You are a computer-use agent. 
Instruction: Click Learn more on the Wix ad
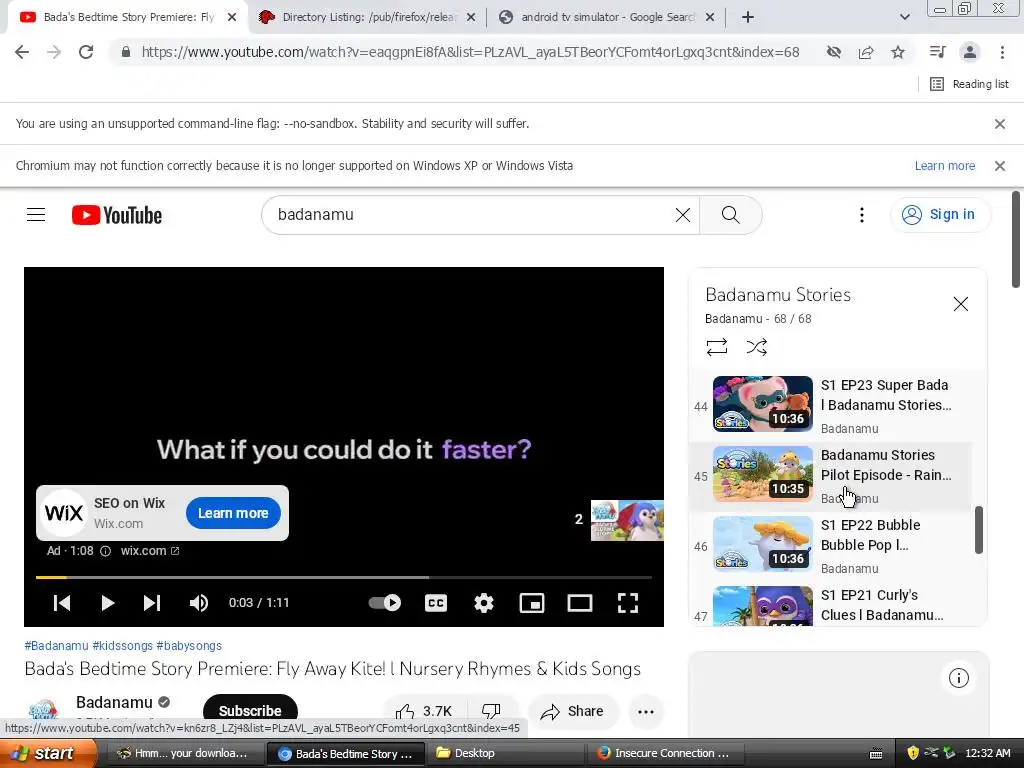click(233, 513)
